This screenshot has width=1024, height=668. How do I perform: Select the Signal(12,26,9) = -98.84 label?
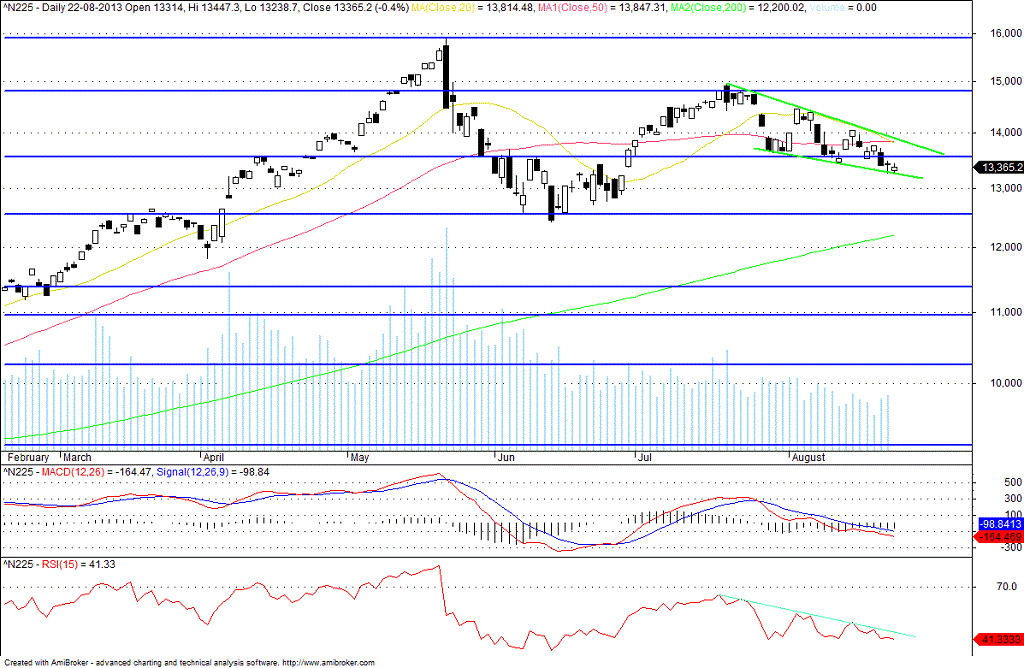[213, 472]
